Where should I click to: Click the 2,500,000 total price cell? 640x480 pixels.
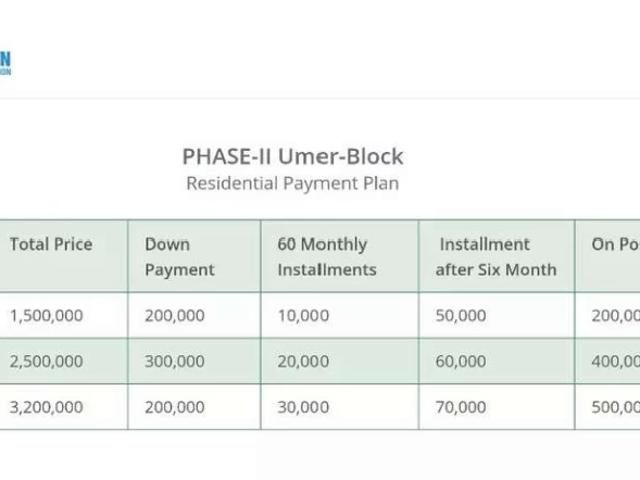tap(46, 361)
